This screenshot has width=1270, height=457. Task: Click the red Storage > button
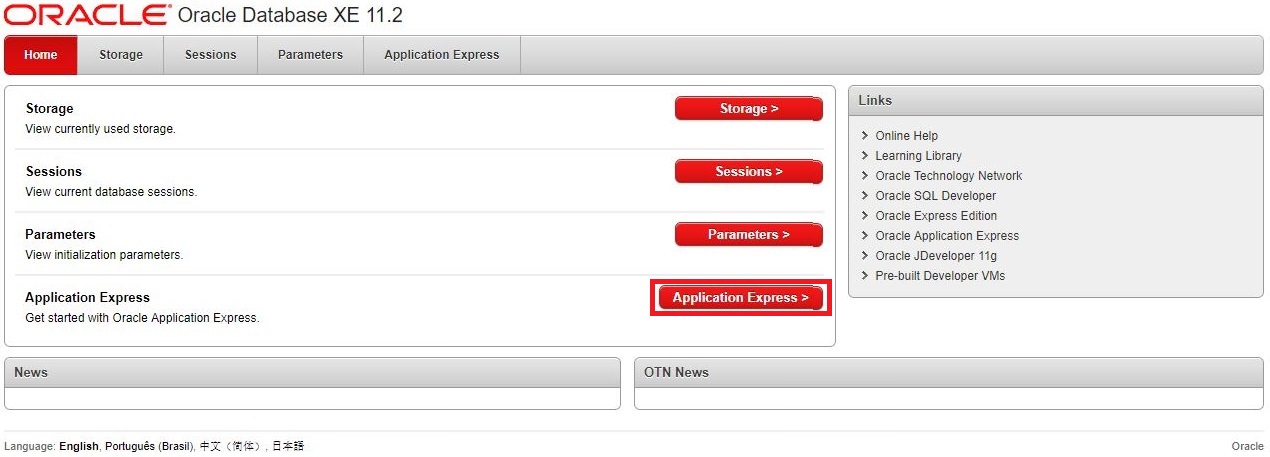[749, 108]
